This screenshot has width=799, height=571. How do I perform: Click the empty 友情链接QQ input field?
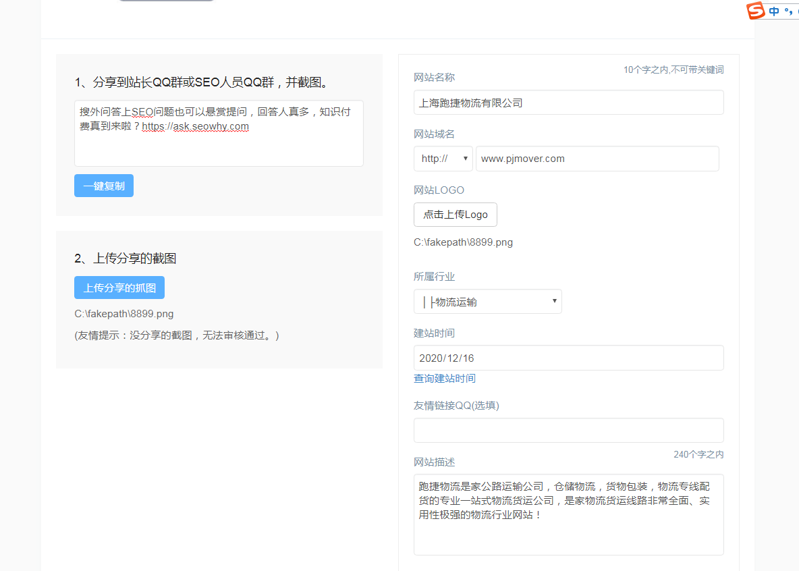click(x=568, y=430)
